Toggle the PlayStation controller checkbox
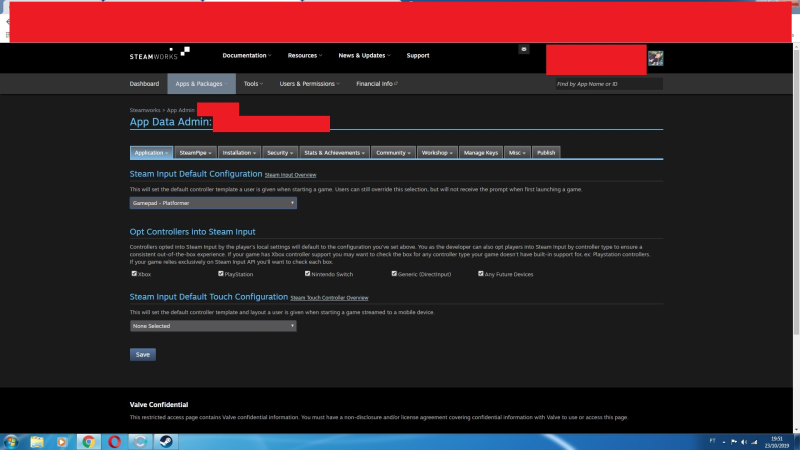 tap(221, 273)
